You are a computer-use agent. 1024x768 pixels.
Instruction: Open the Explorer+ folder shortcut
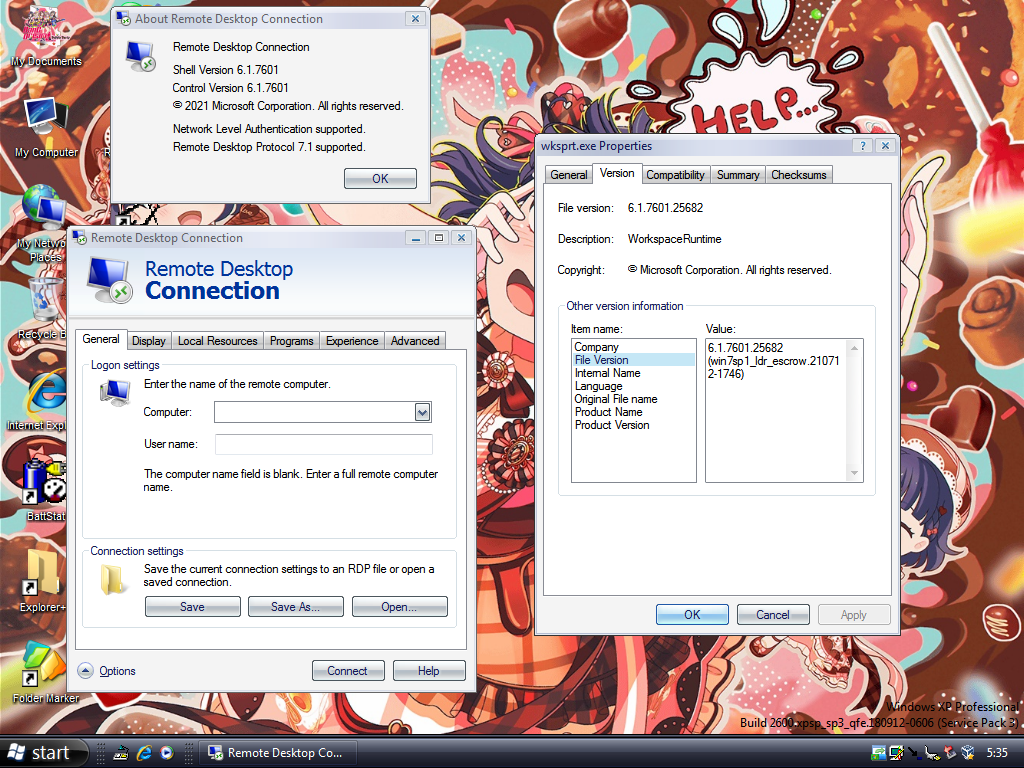click(x=43, y=581)
